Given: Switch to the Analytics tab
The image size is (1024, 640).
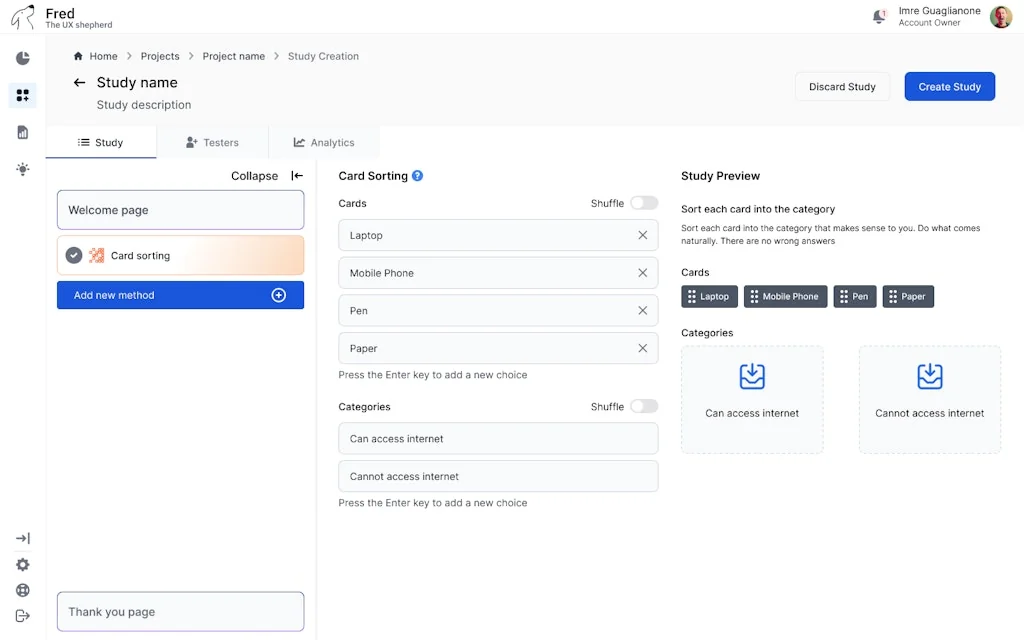Looking at the screenshot, I should coord(323,142).
